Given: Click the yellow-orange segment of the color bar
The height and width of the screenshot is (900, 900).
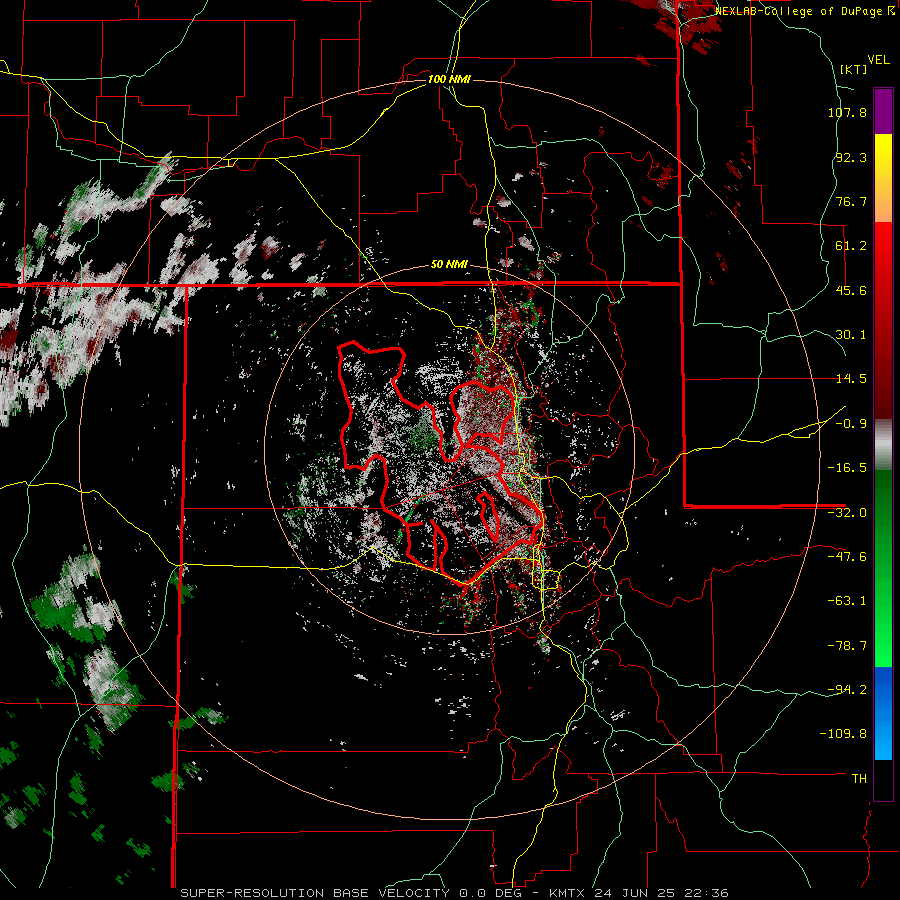Looking at the screenshot, I should pyautogui.click(x=883, y=178).
